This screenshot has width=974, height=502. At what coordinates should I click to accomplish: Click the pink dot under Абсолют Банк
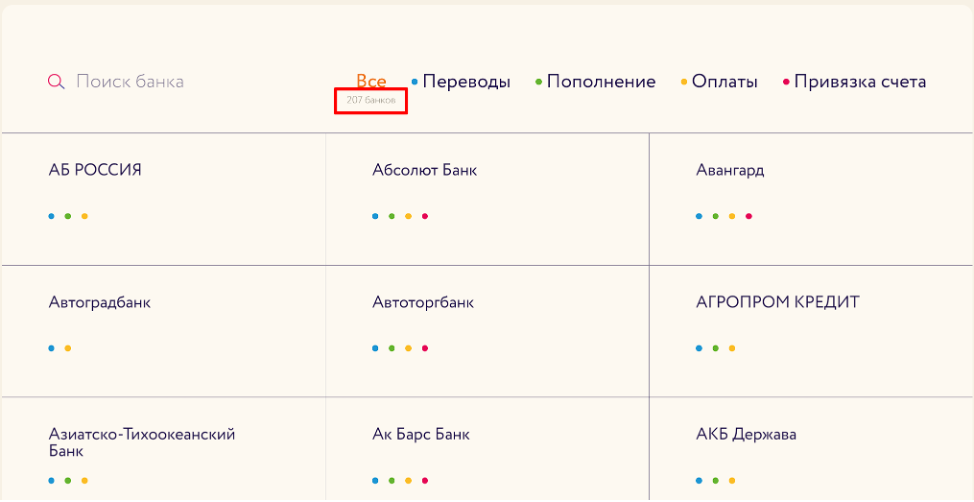pos(425,216)
